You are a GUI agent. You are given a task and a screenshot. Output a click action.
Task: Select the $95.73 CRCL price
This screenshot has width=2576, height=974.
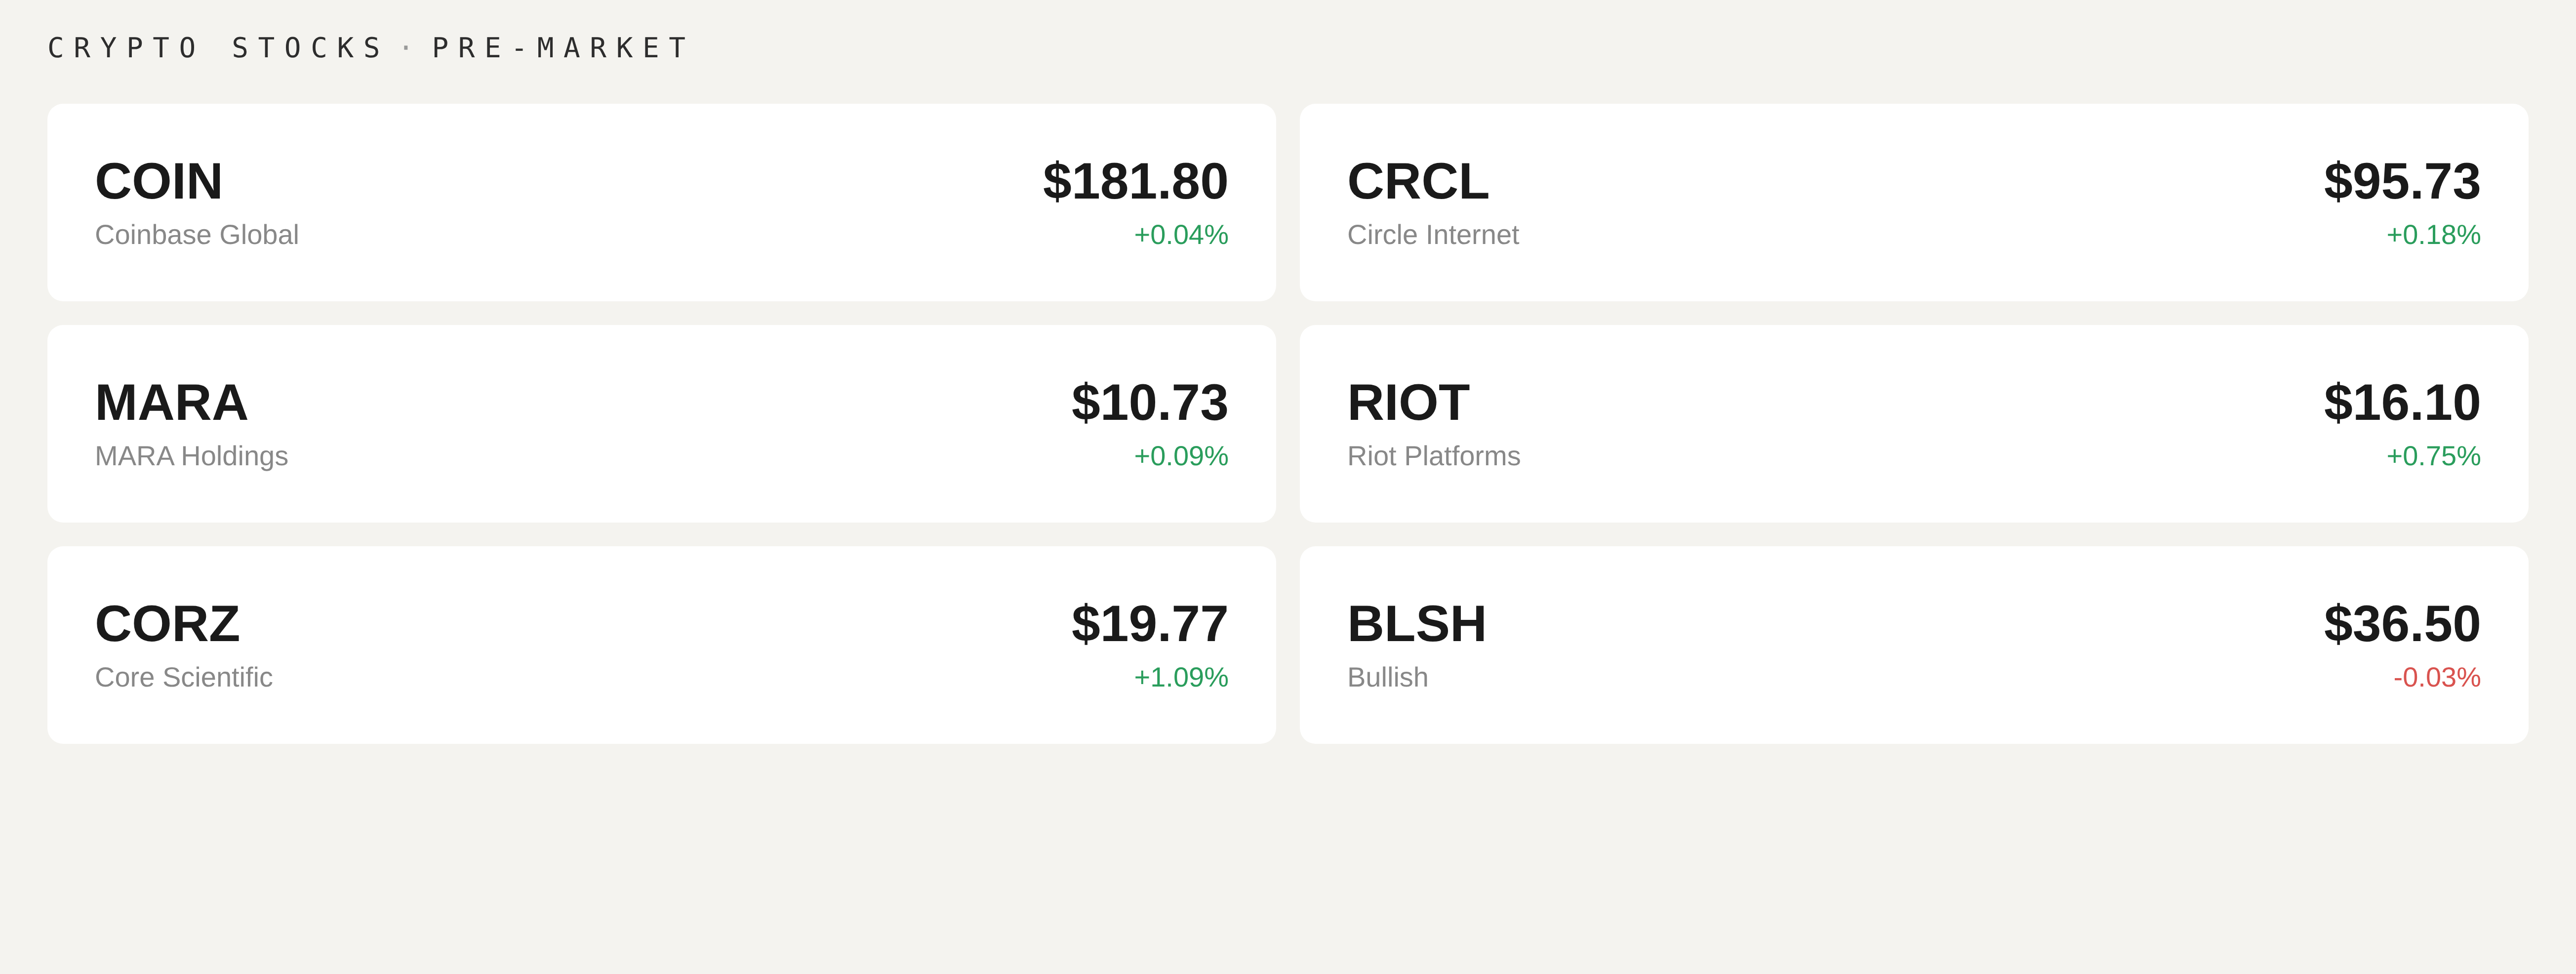click(2402, 181)
